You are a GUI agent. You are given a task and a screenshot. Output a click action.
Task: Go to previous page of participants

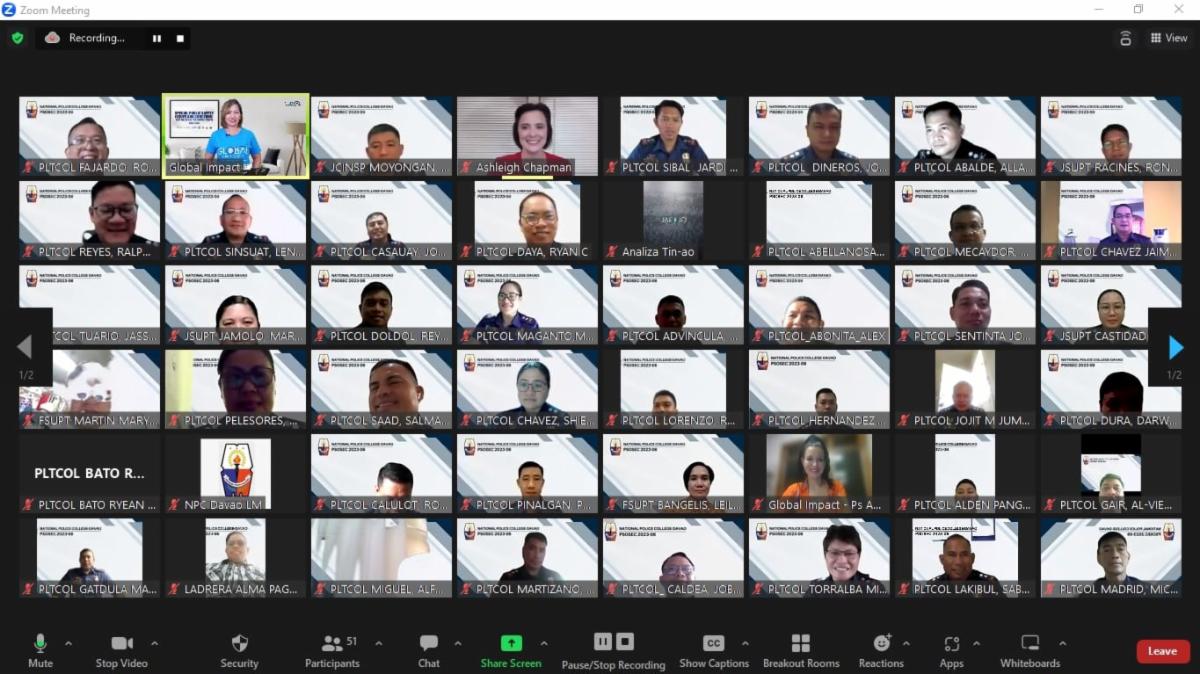coord(24,347)
